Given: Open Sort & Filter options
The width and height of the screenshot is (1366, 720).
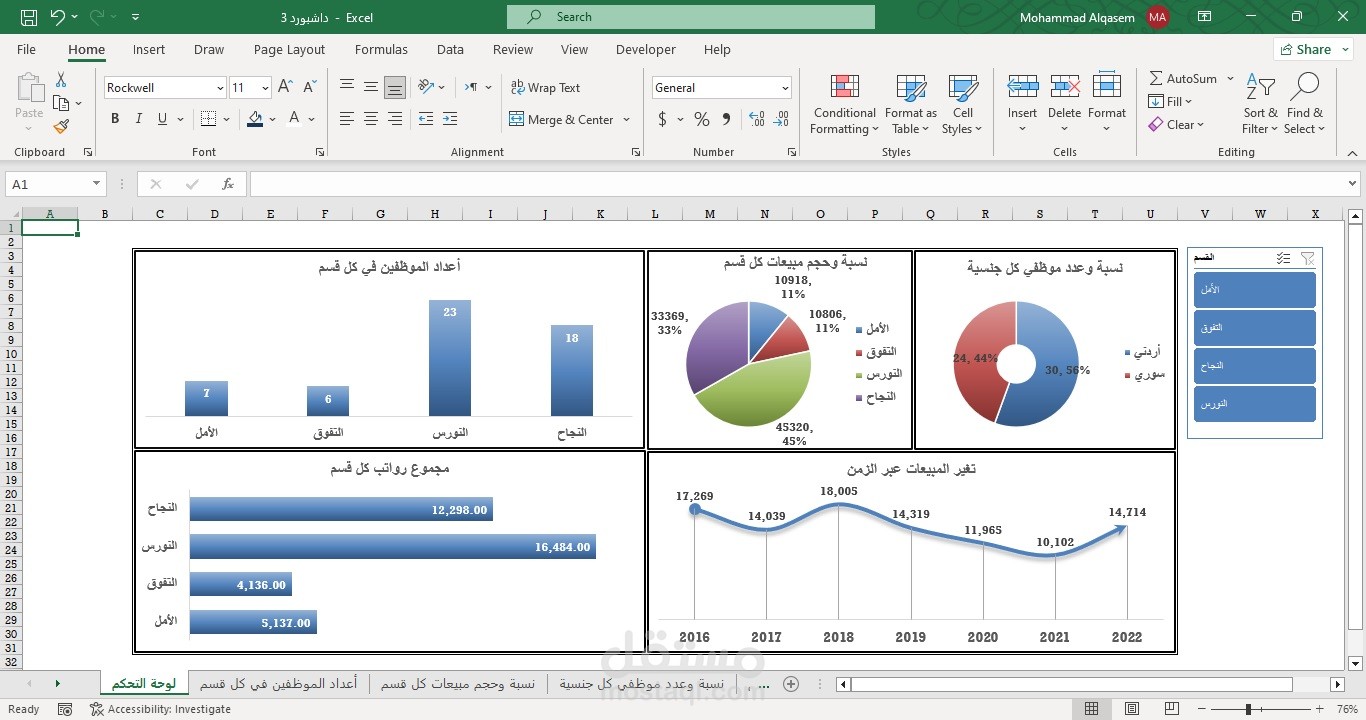Looking at the screenshot, I should click(1260, 104).
